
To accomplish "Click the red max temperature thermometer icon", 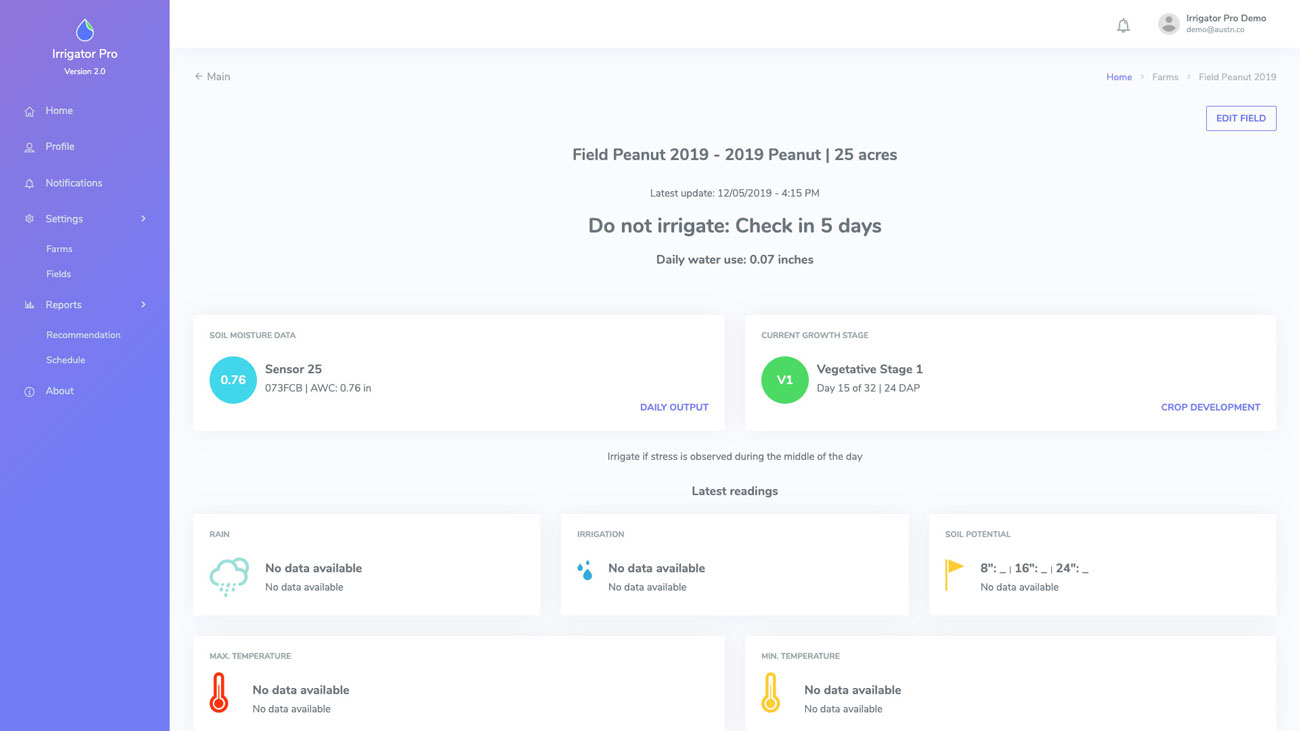I will click(219, 693).
